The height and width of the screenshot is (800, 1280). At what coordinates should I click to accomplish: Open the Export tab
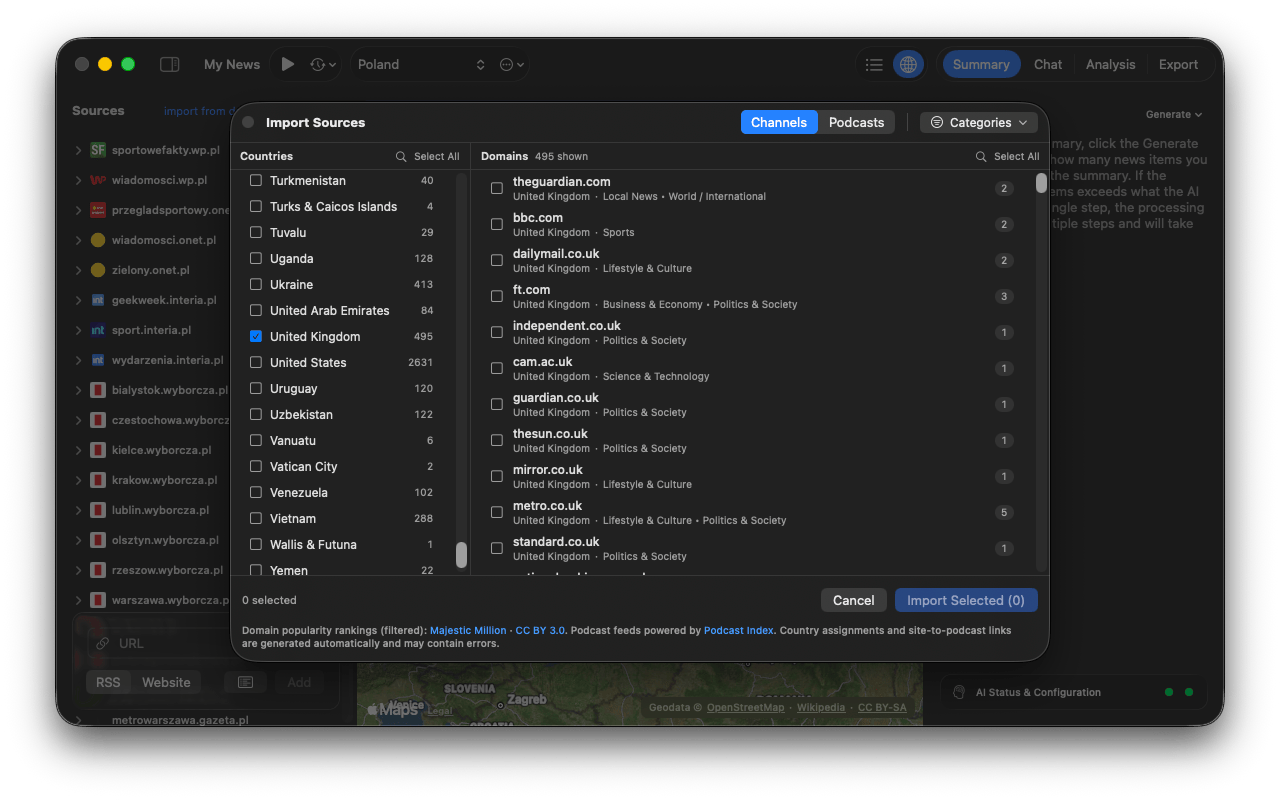tap(1178, 64)
